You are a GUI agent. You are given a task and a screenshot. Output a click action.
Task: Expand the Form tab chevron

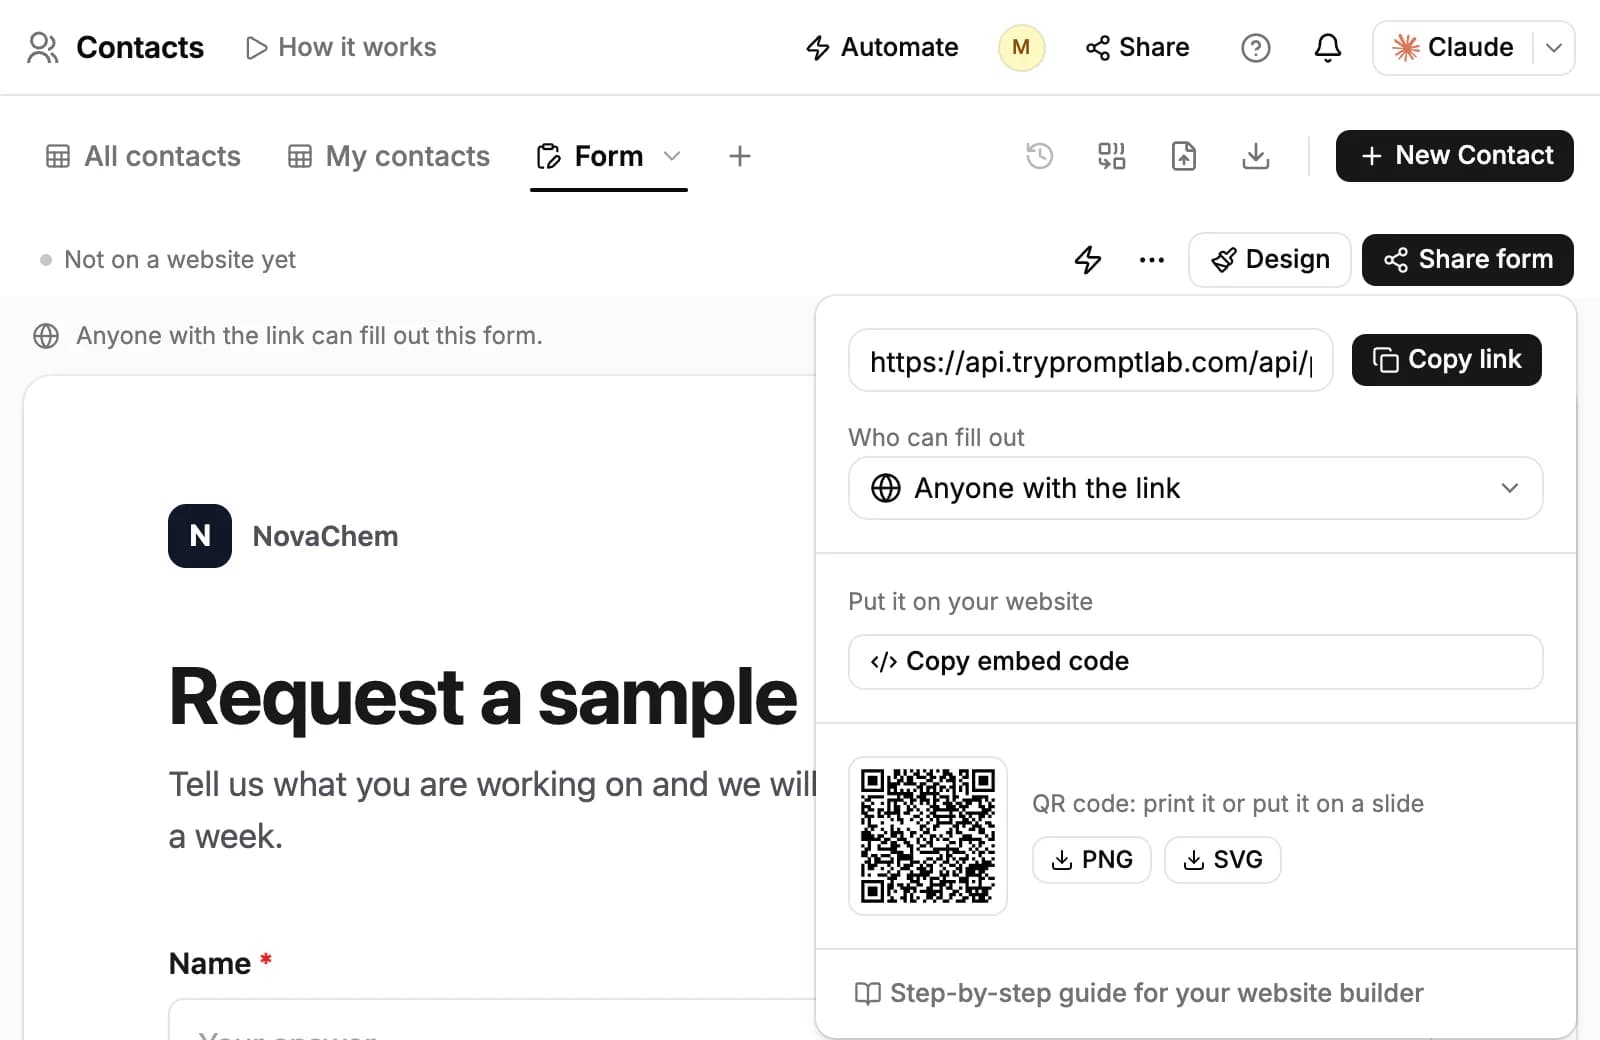pos(672,156)
